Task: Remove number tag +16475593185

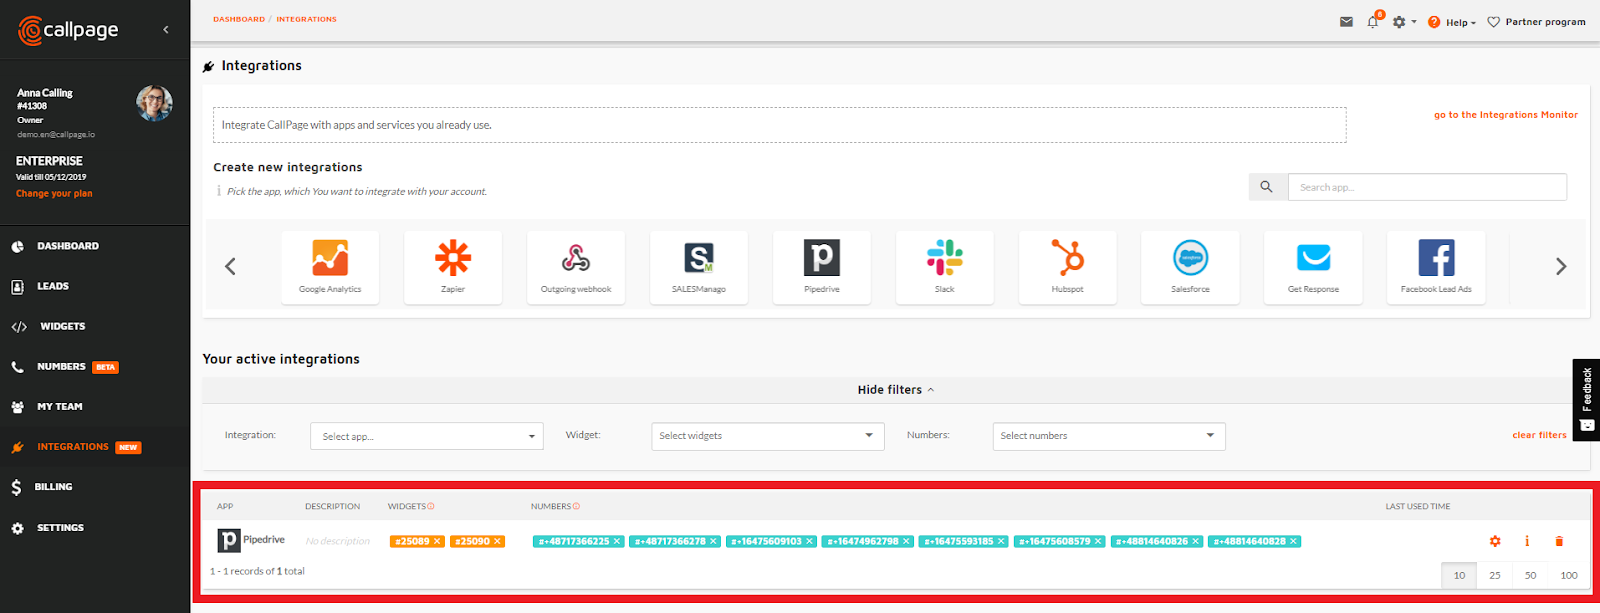Action: [1001, 542]
